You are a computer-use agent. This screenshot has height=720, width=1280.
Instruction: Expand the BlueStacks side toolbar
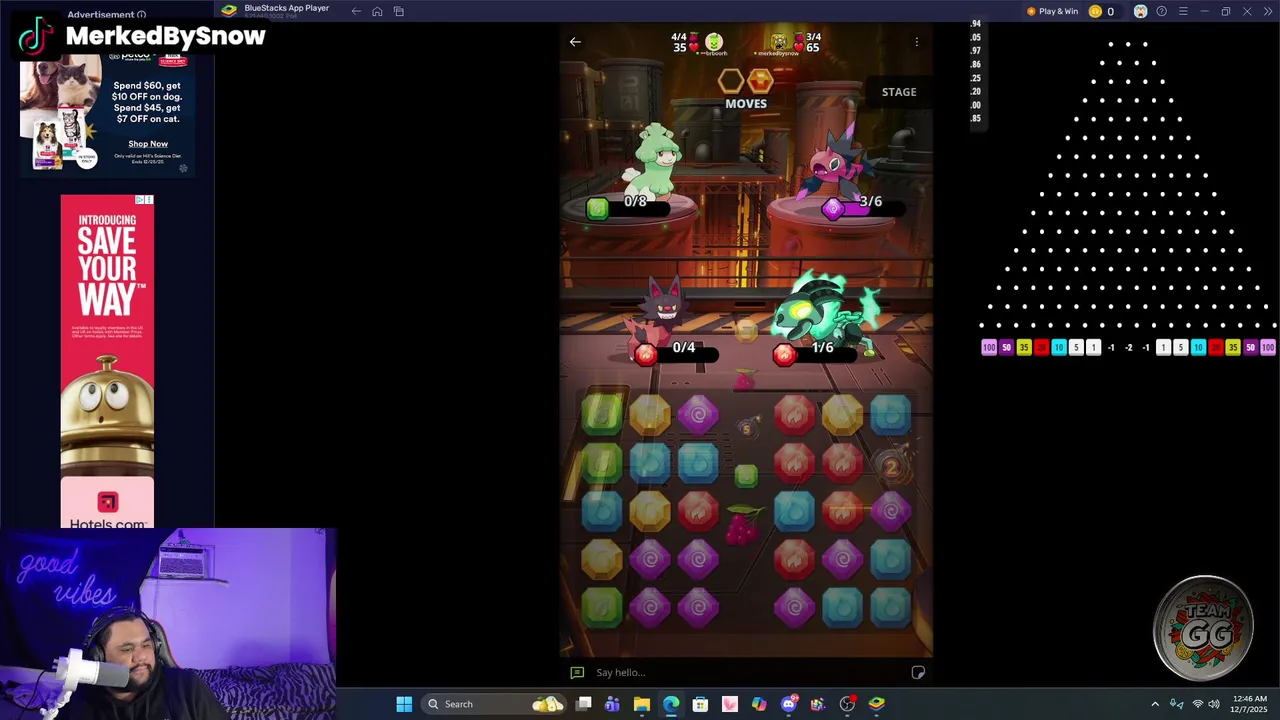click(x=1267, y=11)
